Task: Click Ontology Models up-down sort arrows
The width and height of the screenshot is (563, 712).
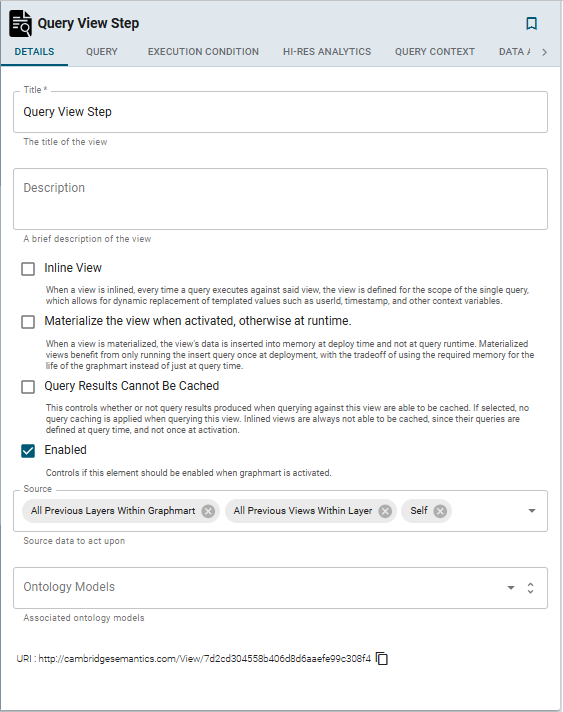Action: [x=530, y=588]
